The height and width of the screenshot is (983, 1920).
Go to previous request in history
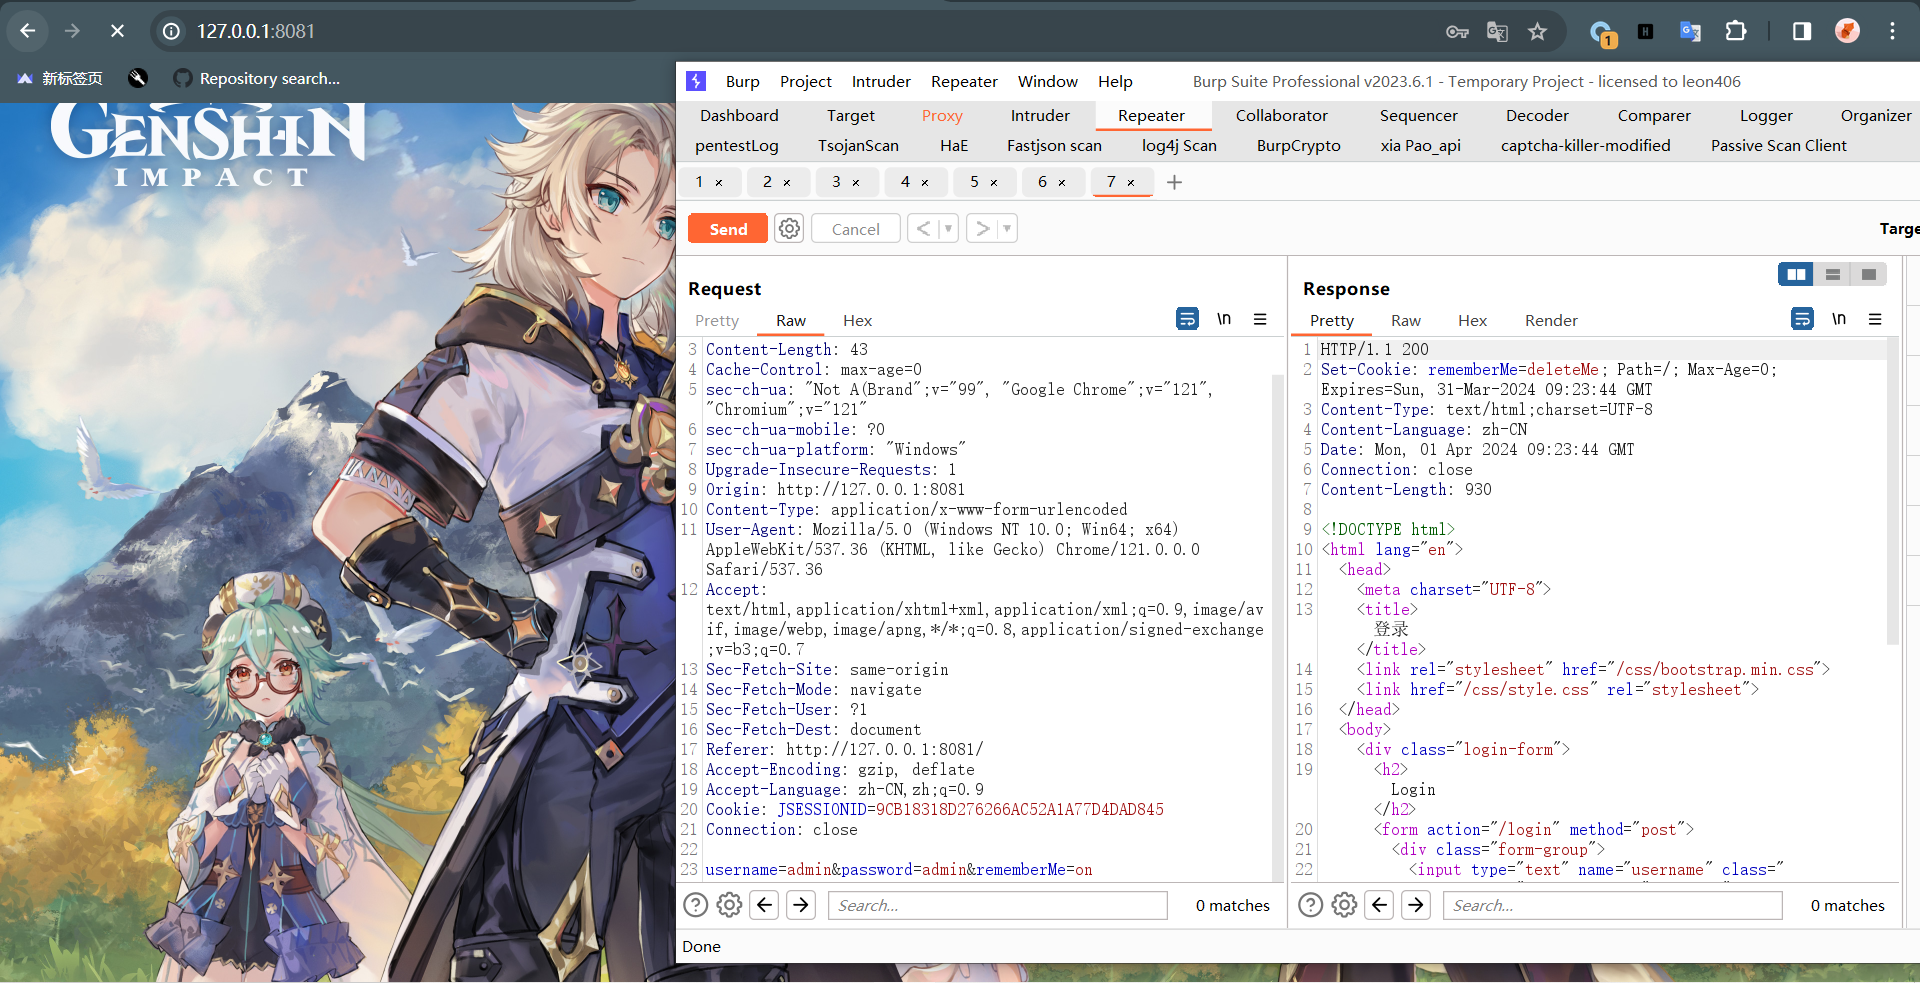[923, 229]
